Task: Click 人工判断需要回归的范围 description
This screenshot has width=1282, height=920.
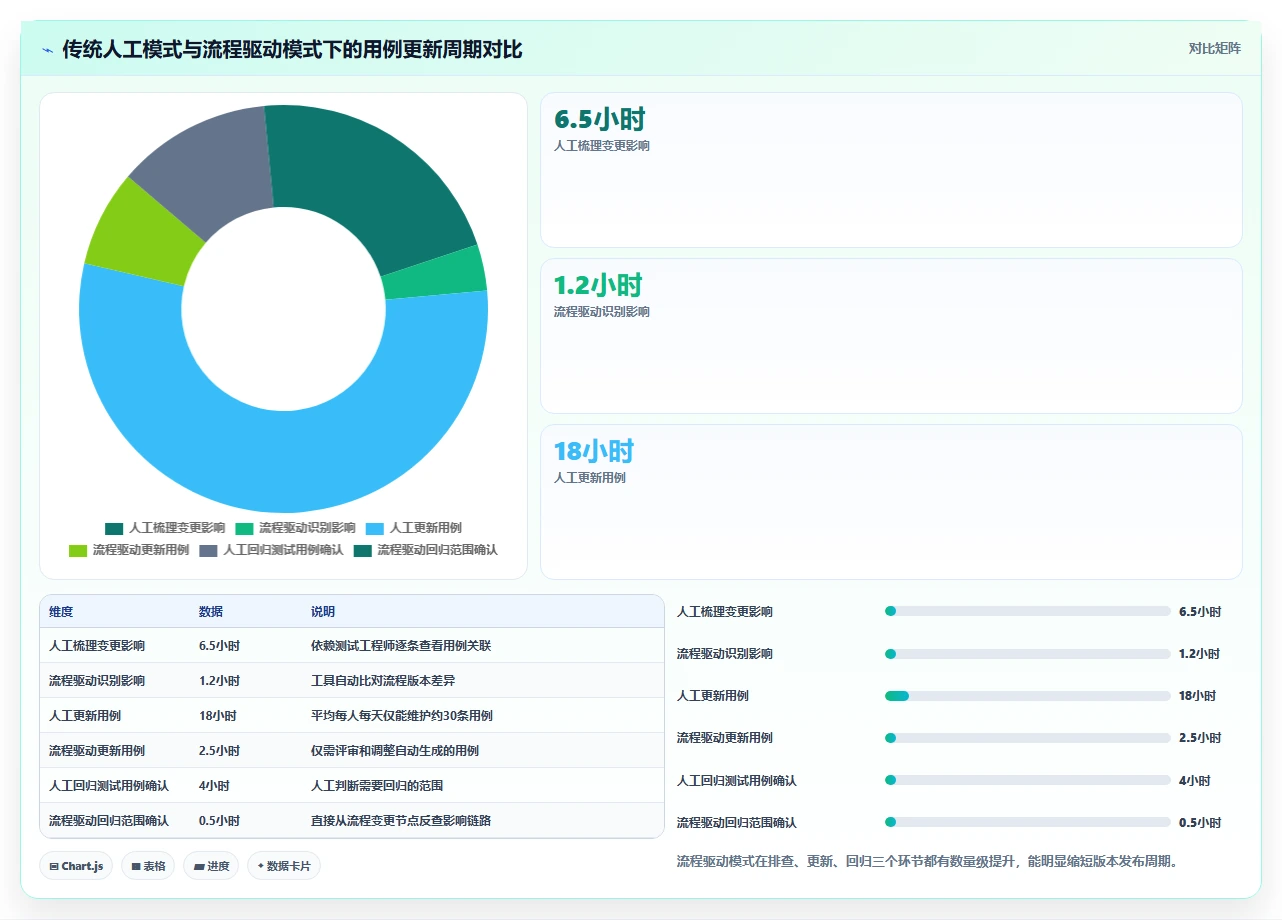Action: coord(377,786)
